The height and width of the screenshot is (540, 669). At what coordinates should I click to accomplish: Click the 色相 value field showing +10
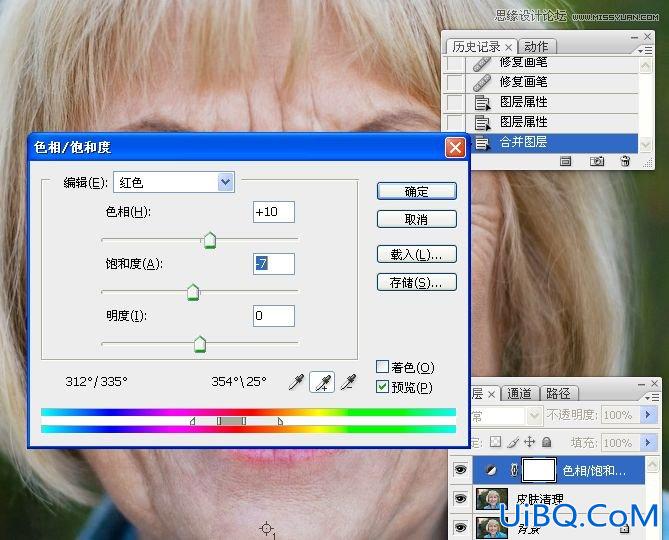[273, 212]
